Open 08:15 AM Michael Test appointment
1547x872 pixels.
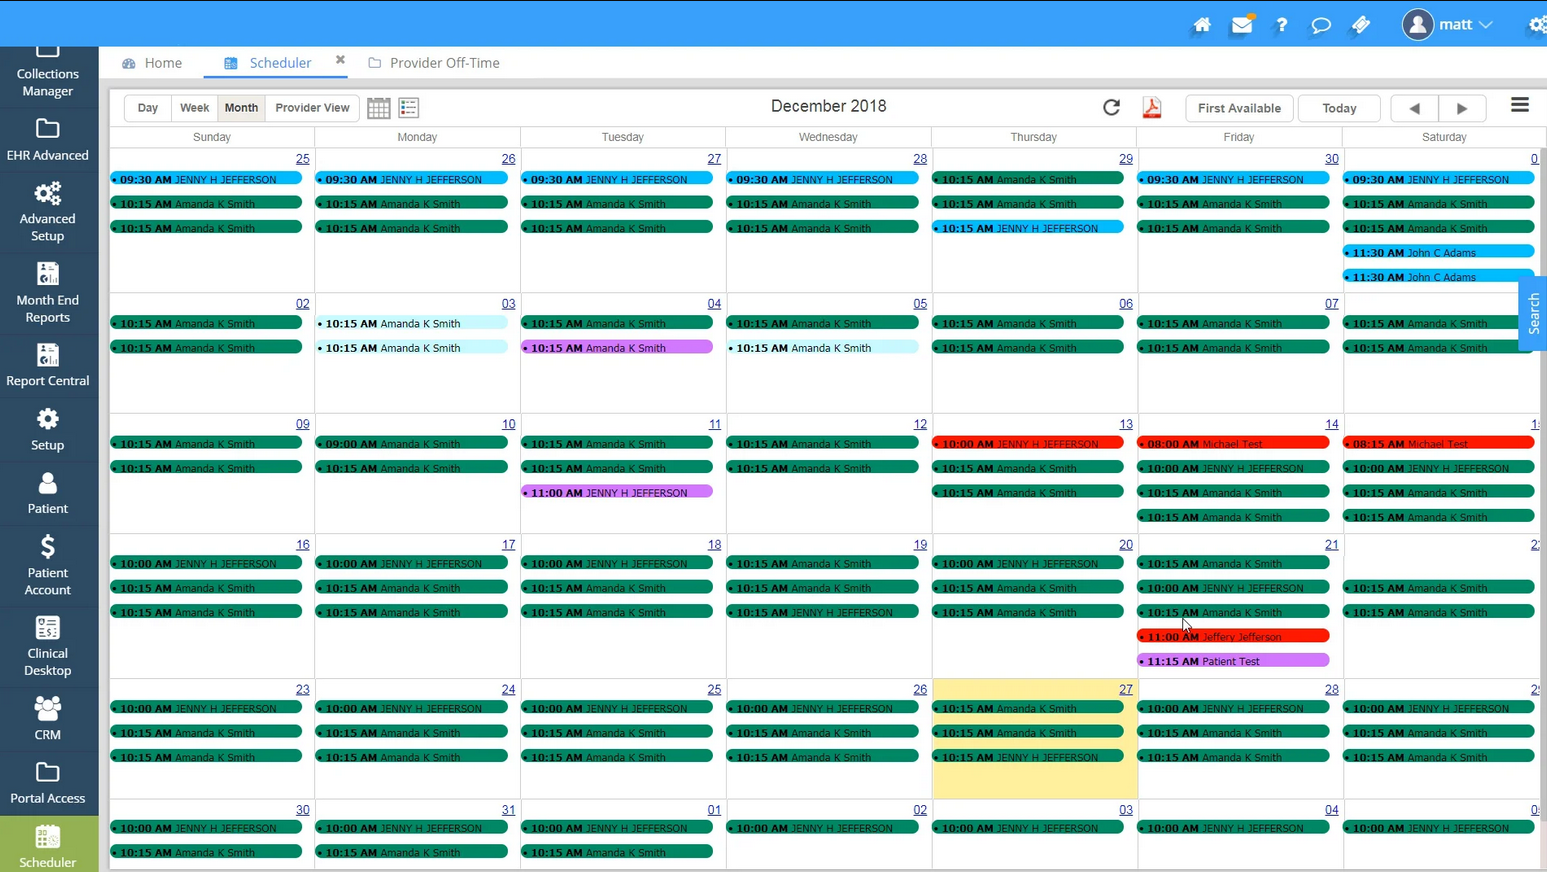[x=1438, y=443]
